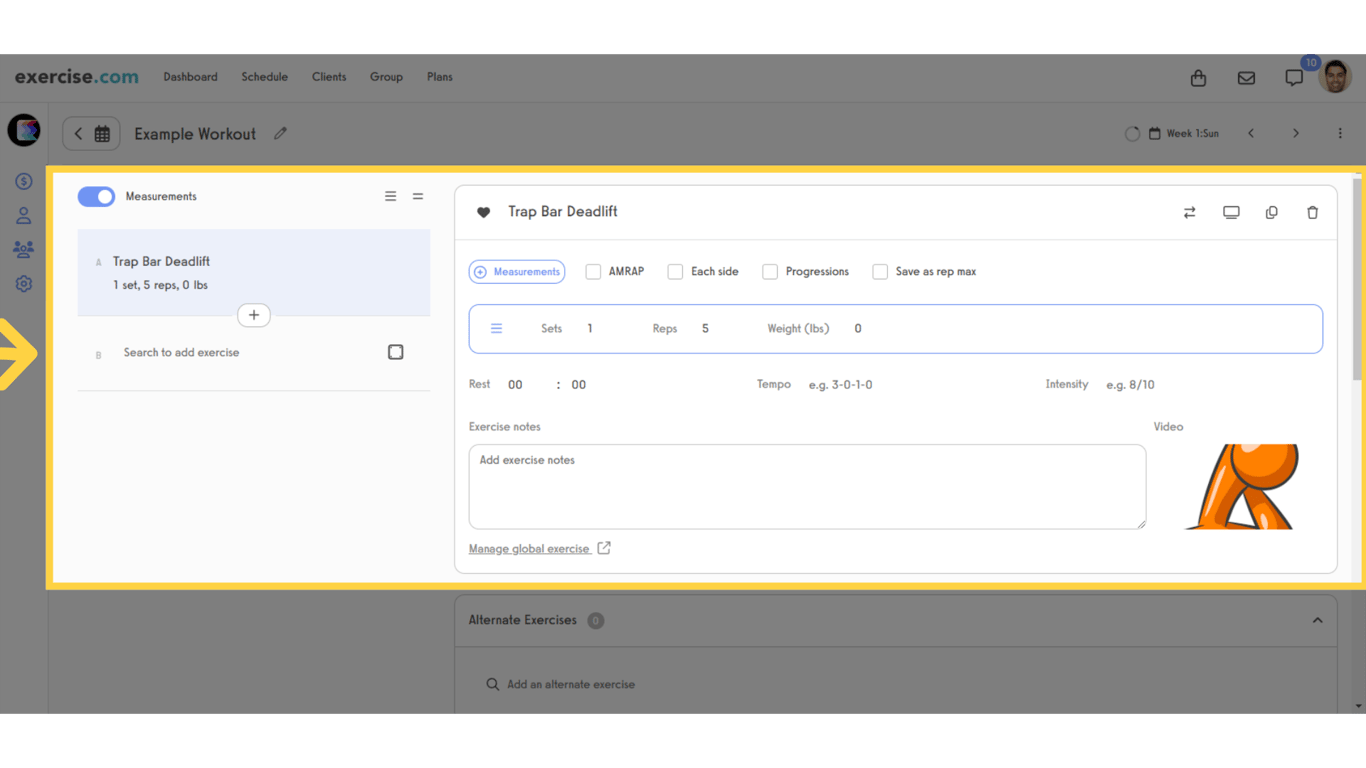Open the Dashboard menu
This screenshot has width=1366, height=768.
[x=190, y=77]
